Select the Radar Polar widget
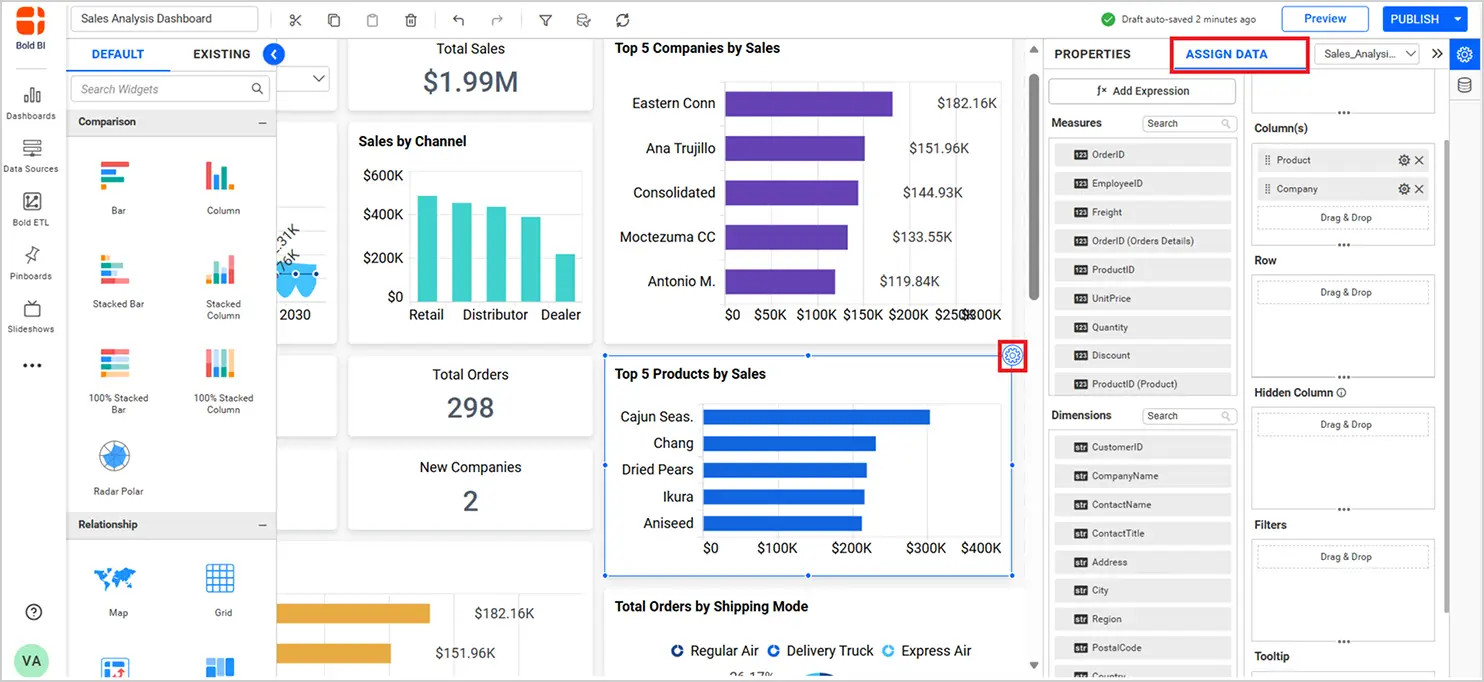The width and height of the screenshot is (1484, 682). click(118, 468)
